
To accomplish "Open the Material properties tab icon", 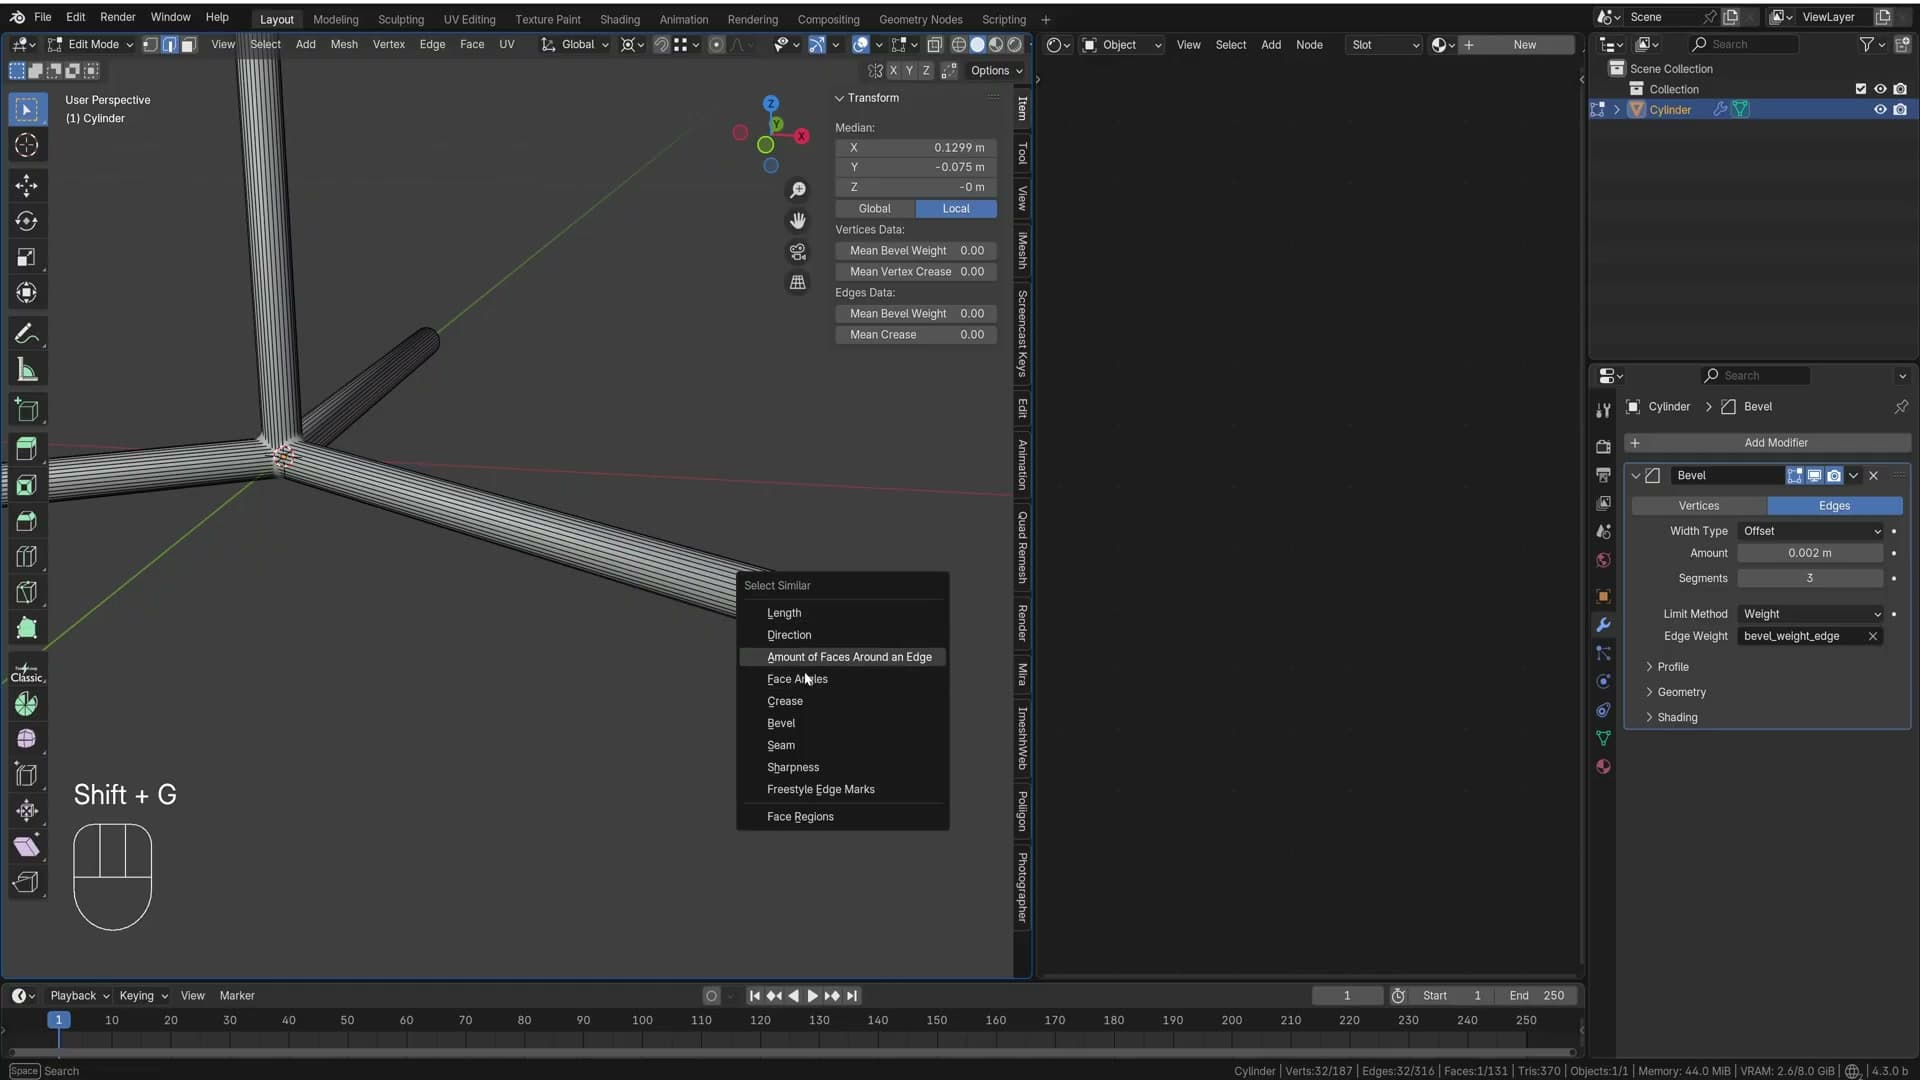I will point(1603,767).
